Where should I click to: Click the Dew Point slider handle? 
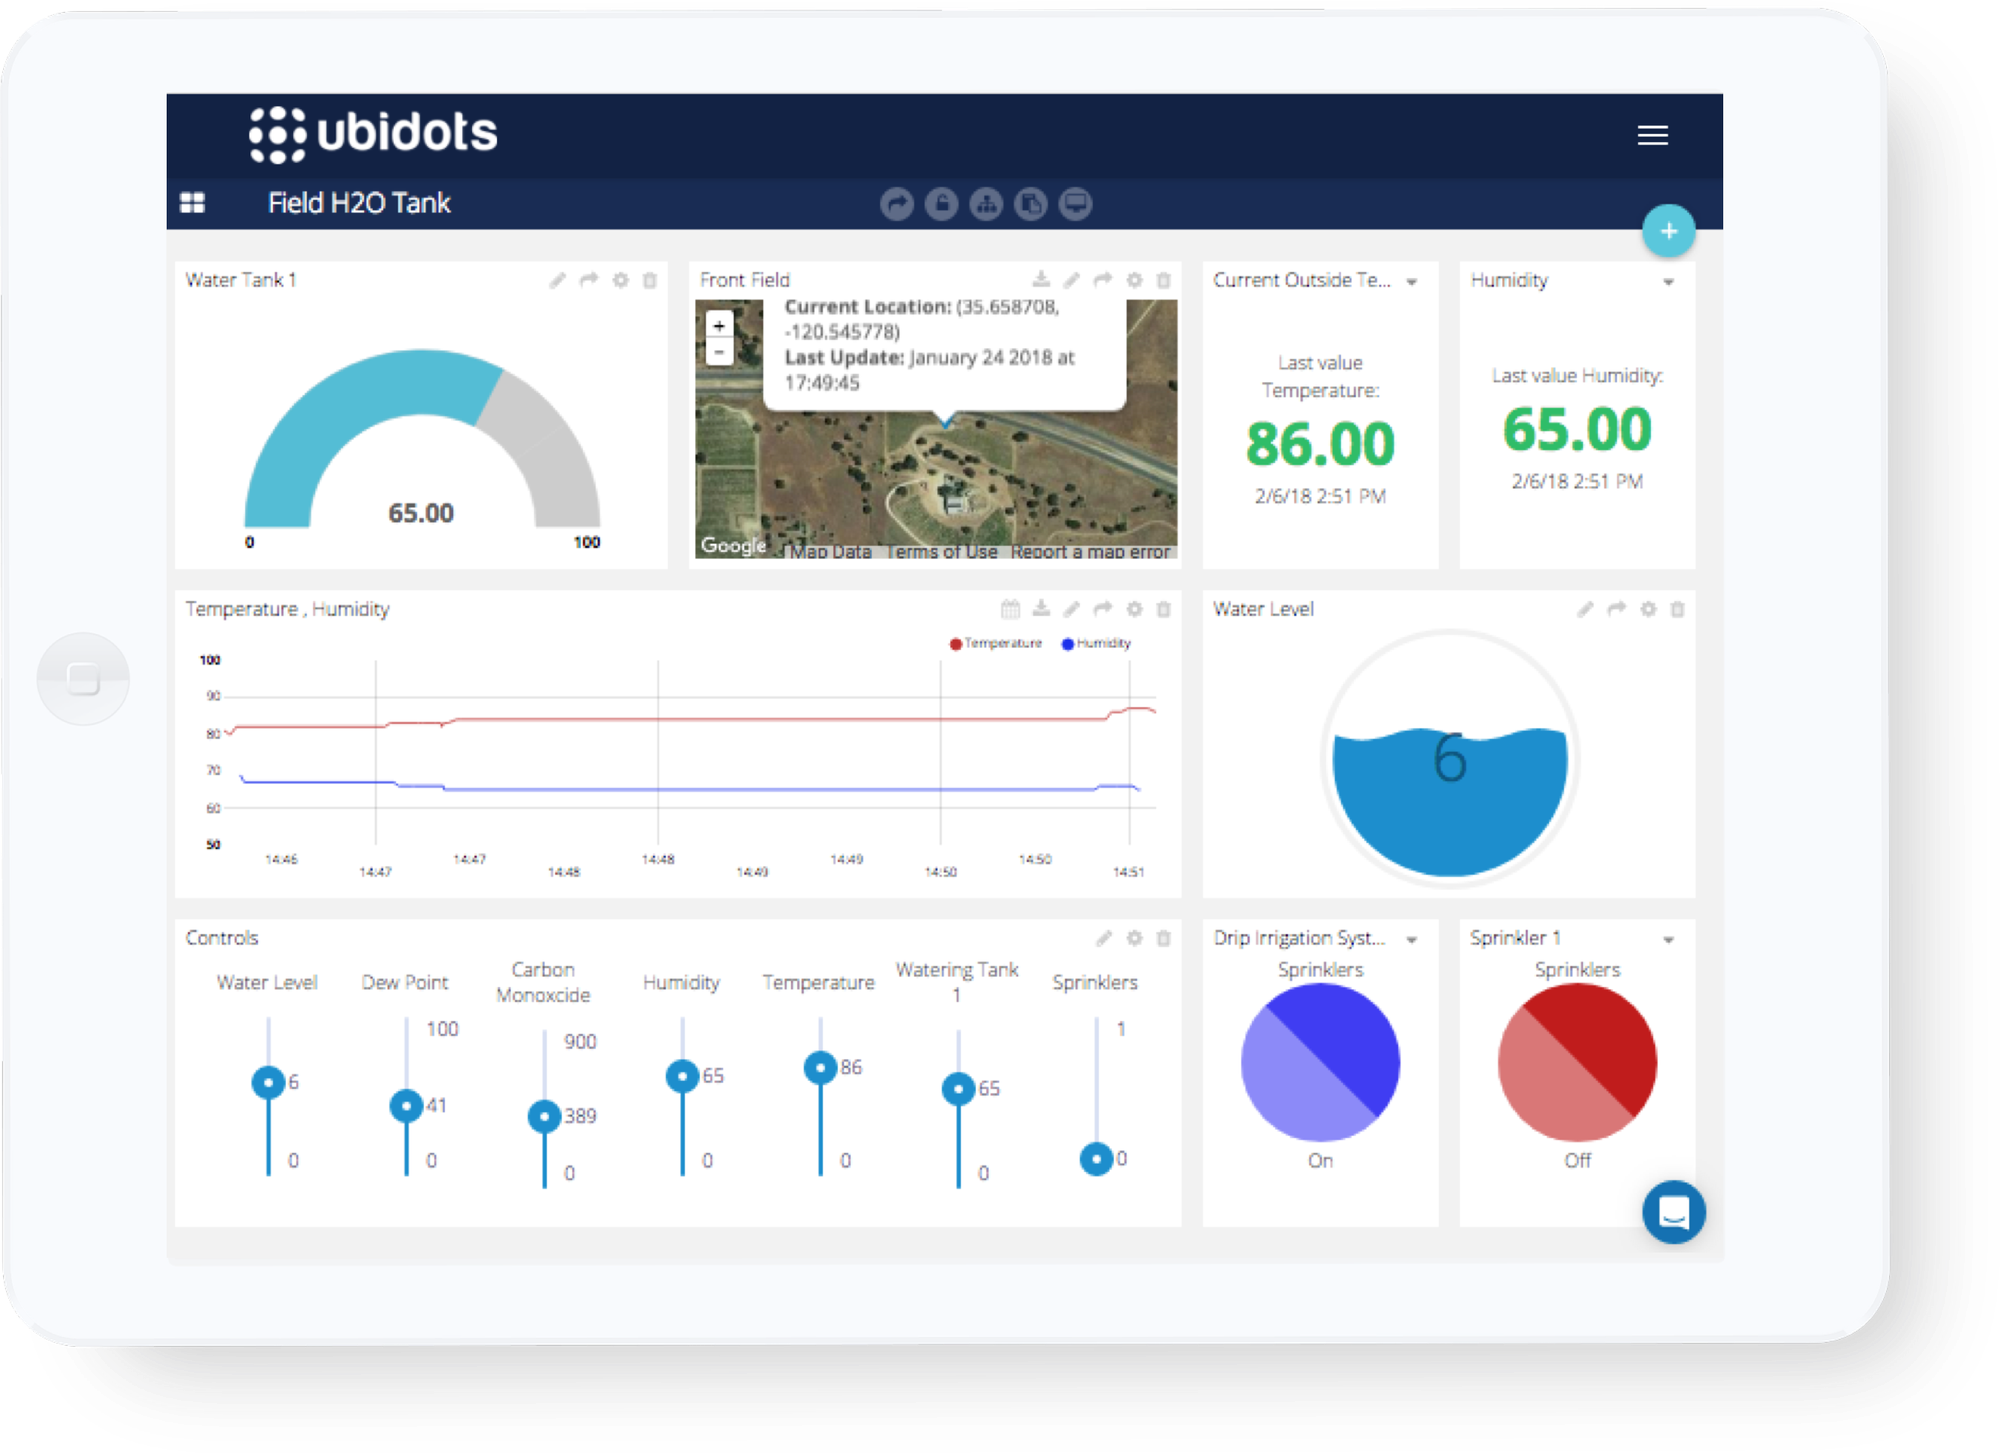point(406,1105)
